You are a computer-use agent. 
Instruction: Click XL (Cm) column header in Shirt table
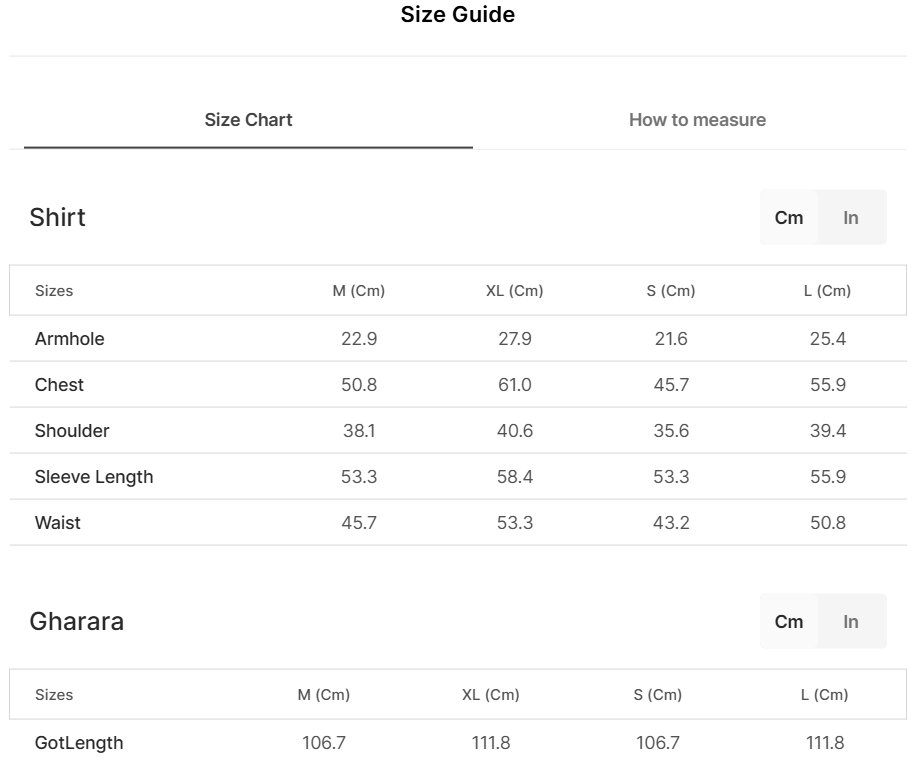514,291
